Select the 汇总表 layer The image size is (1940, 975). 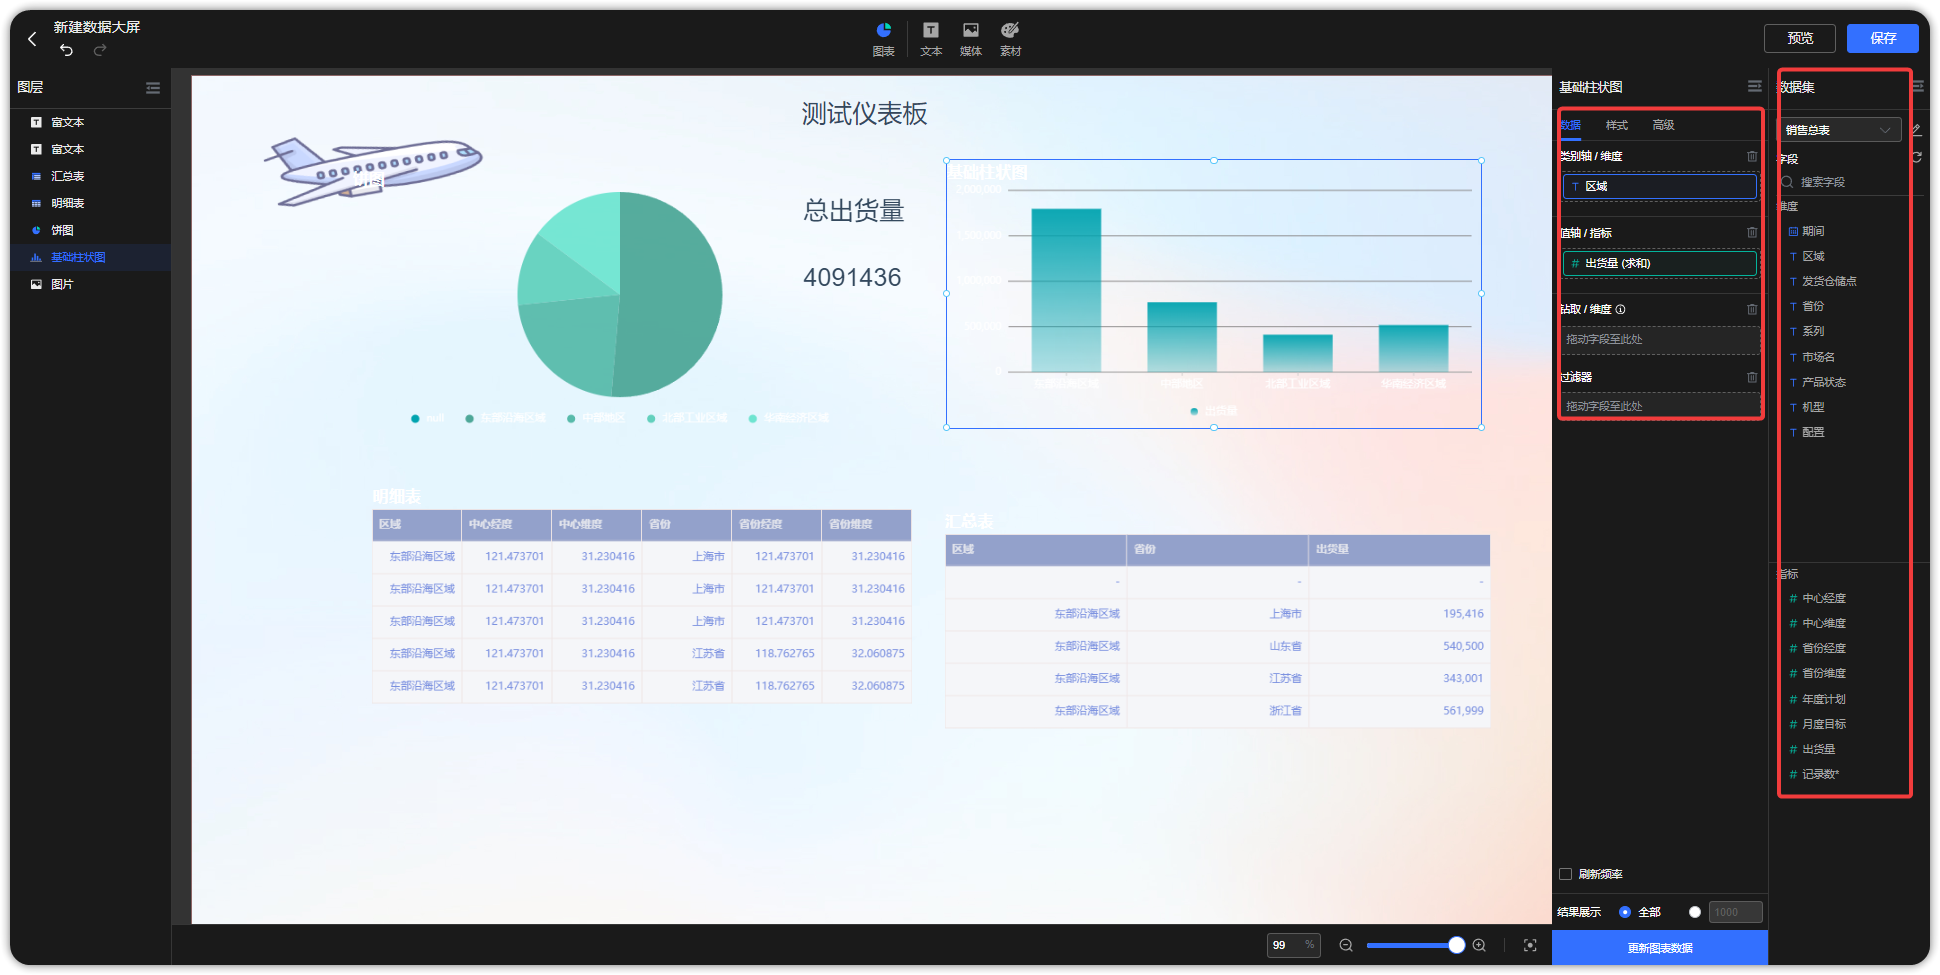pyautogui.click(x=91, y=176)
